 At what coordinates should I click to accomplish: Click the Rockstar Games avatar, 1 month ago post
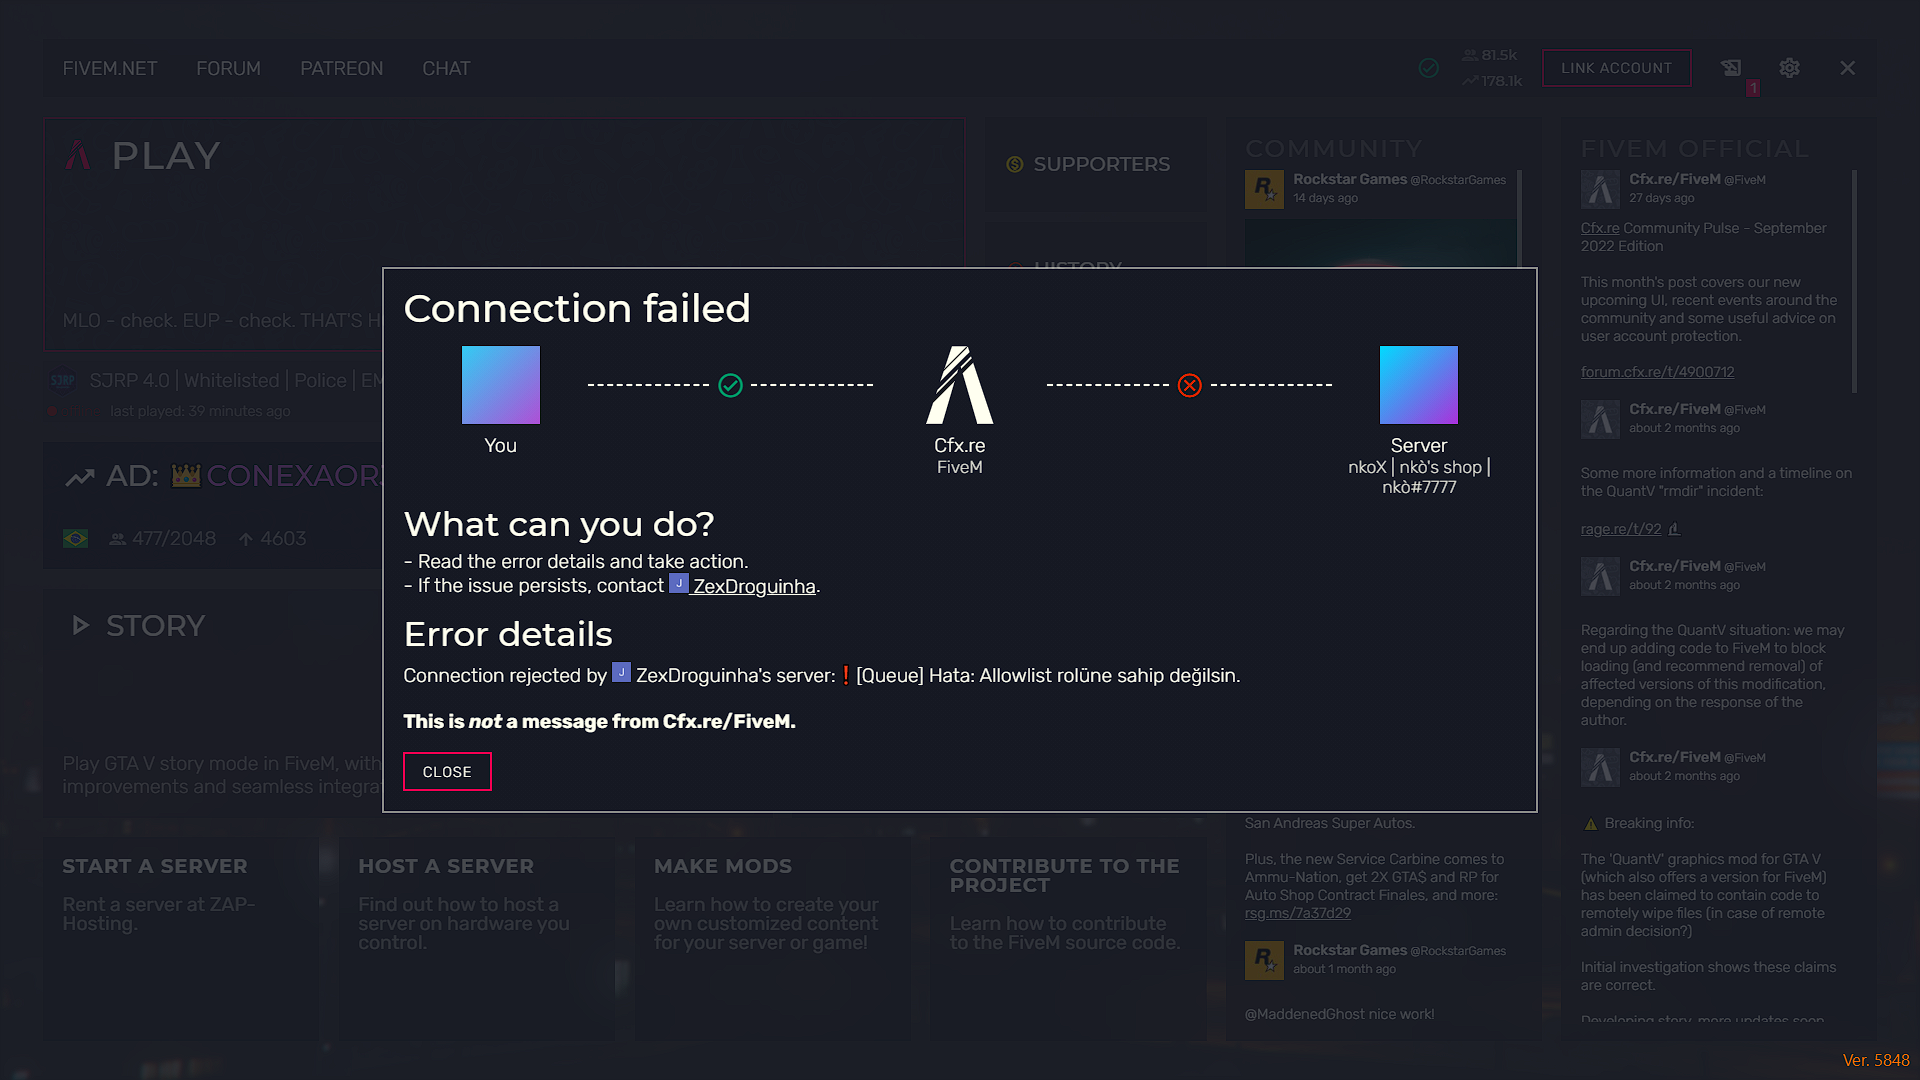pos(1264,960)
